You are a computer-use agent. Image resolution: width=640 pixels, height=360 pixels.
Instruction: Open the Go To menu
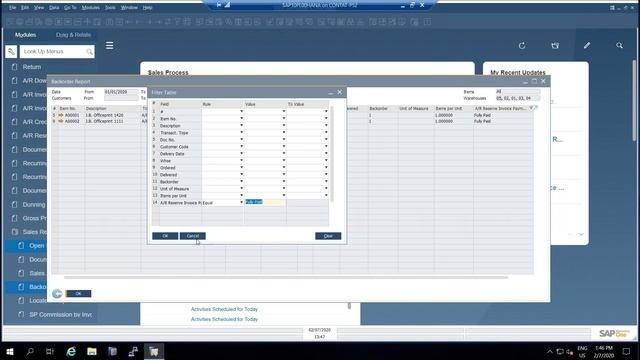click(x=70, y=7)
